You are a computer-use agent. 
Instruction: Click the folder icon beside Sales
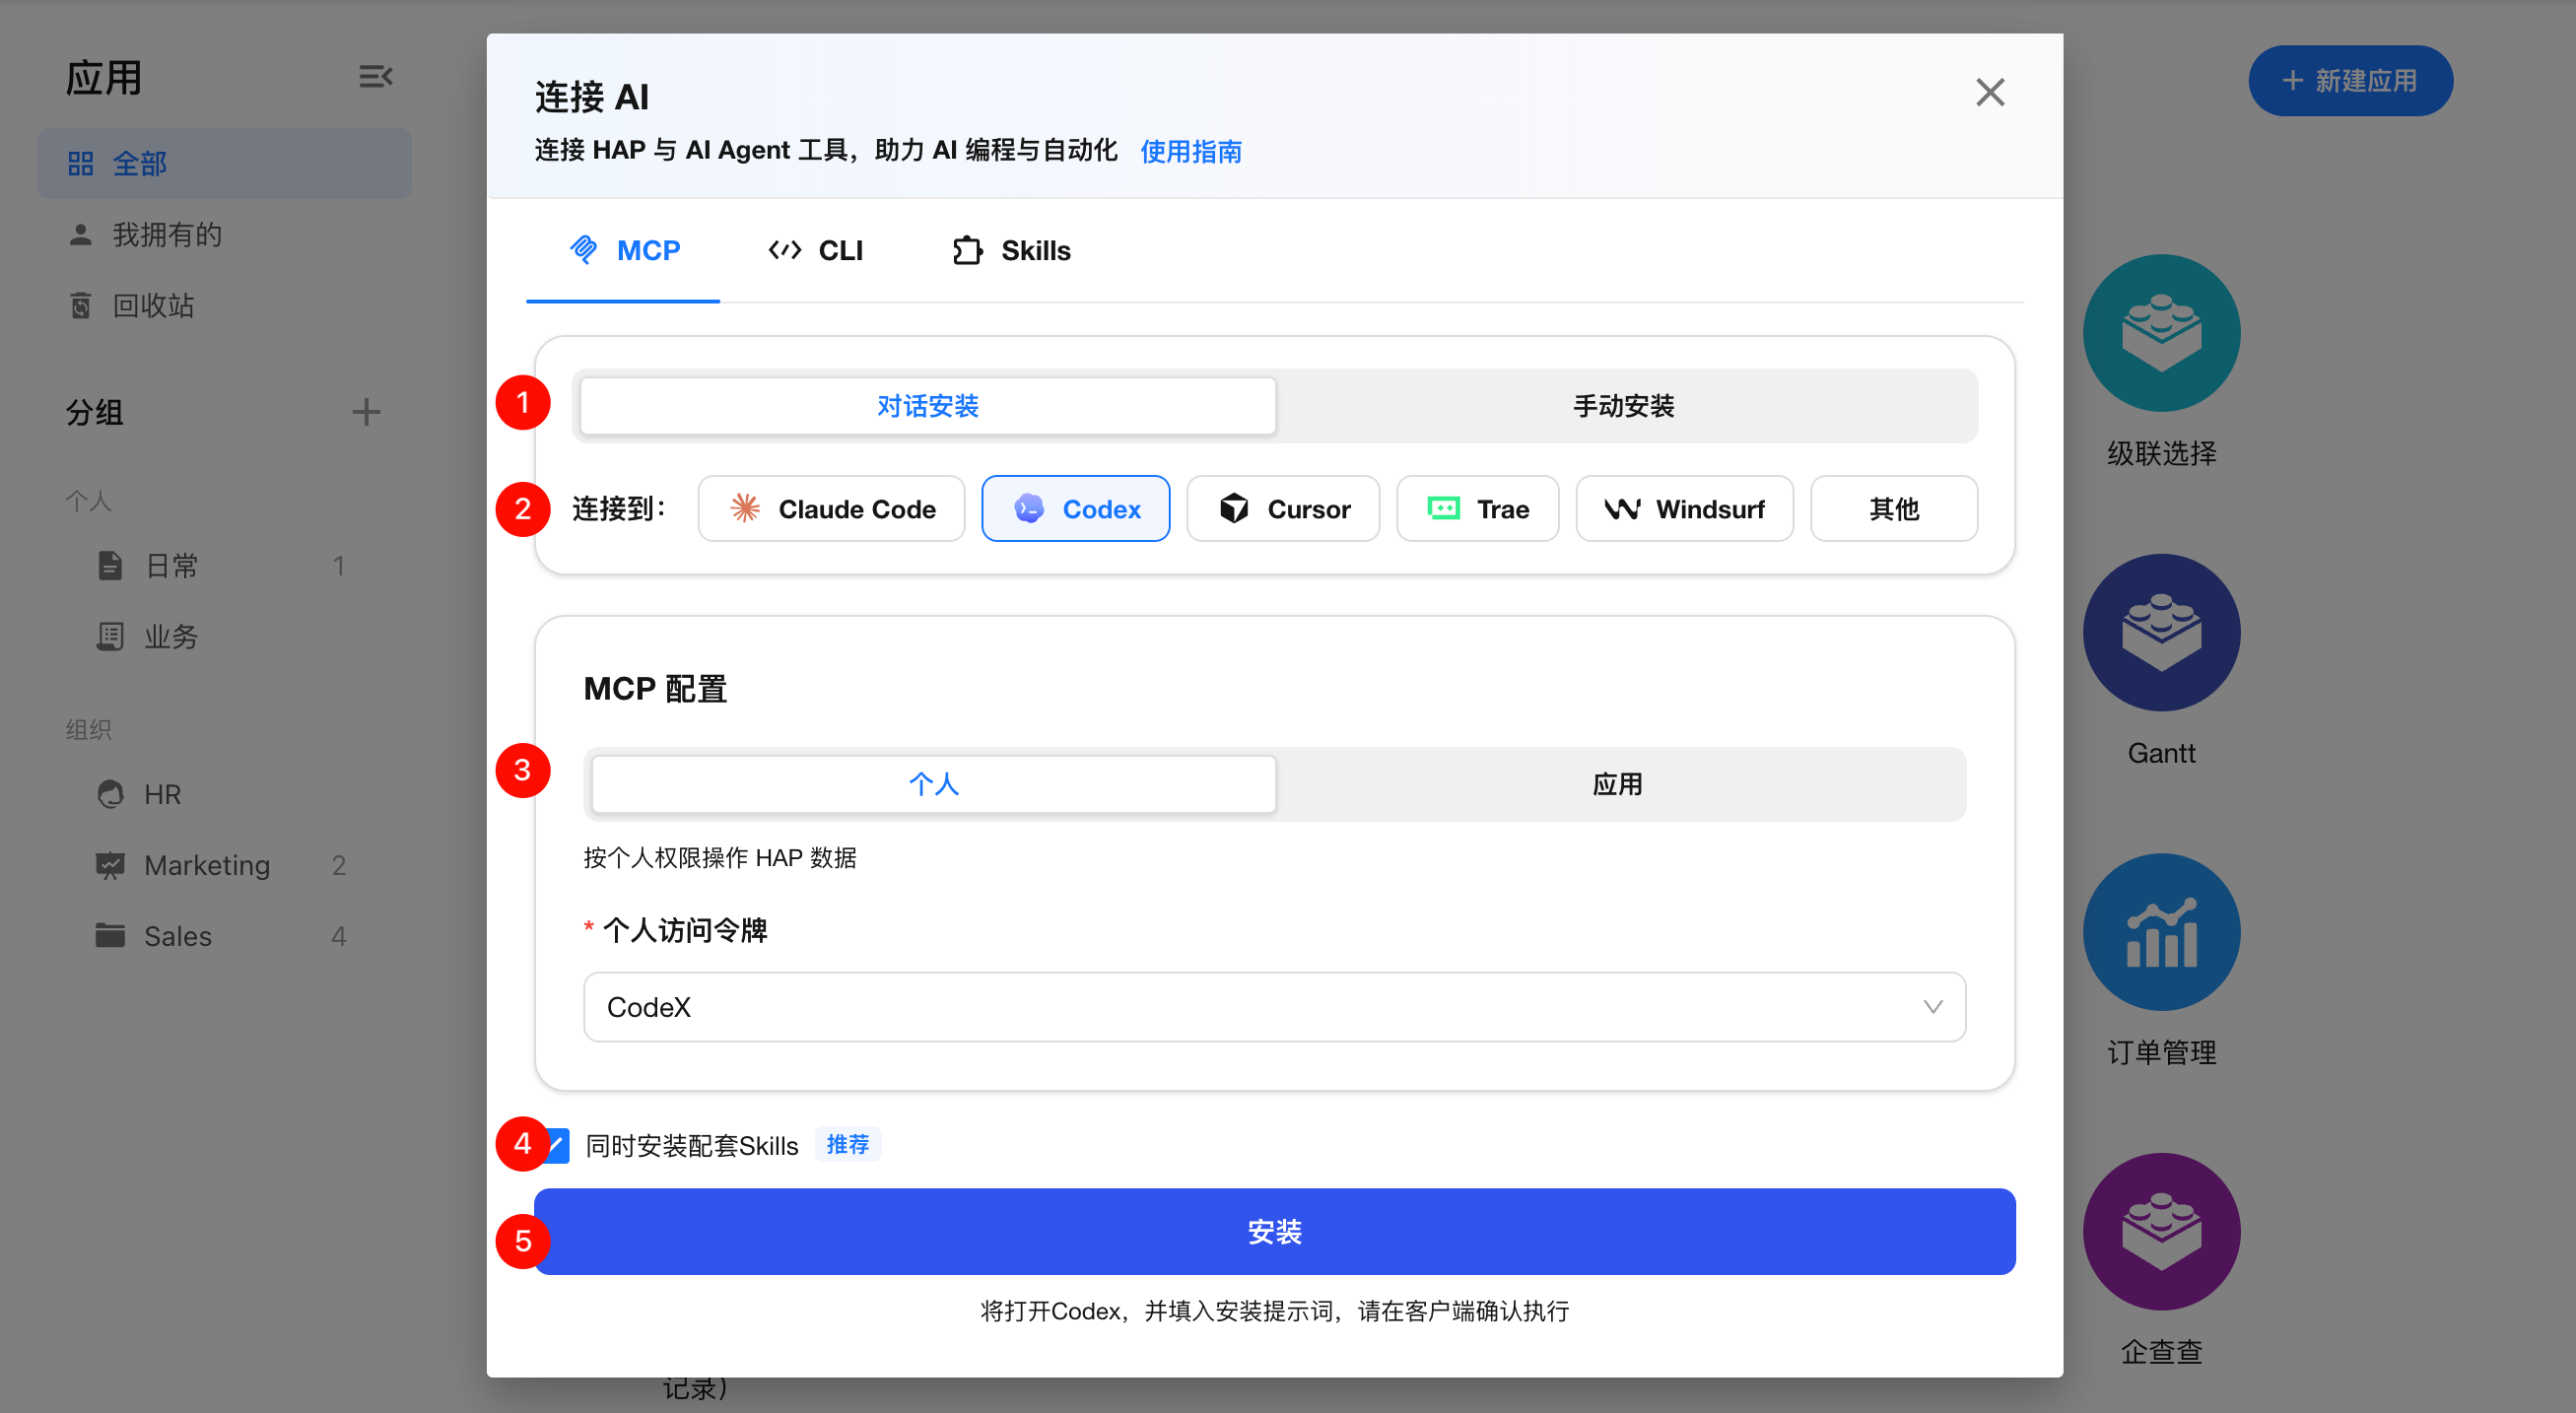[x=110, y=936]
